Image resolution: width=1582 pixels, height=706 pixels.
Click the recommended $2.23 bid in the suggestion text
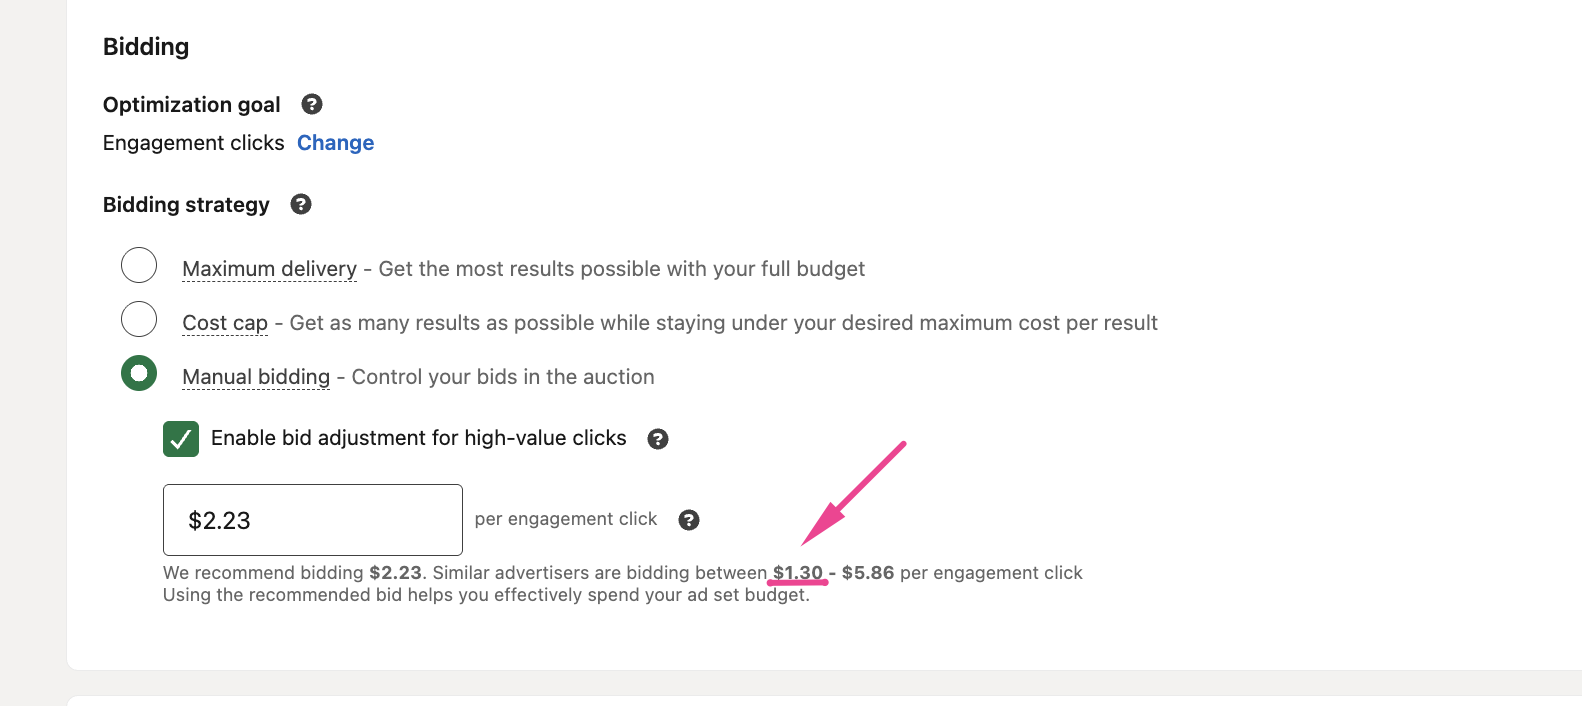coord(394,572)
